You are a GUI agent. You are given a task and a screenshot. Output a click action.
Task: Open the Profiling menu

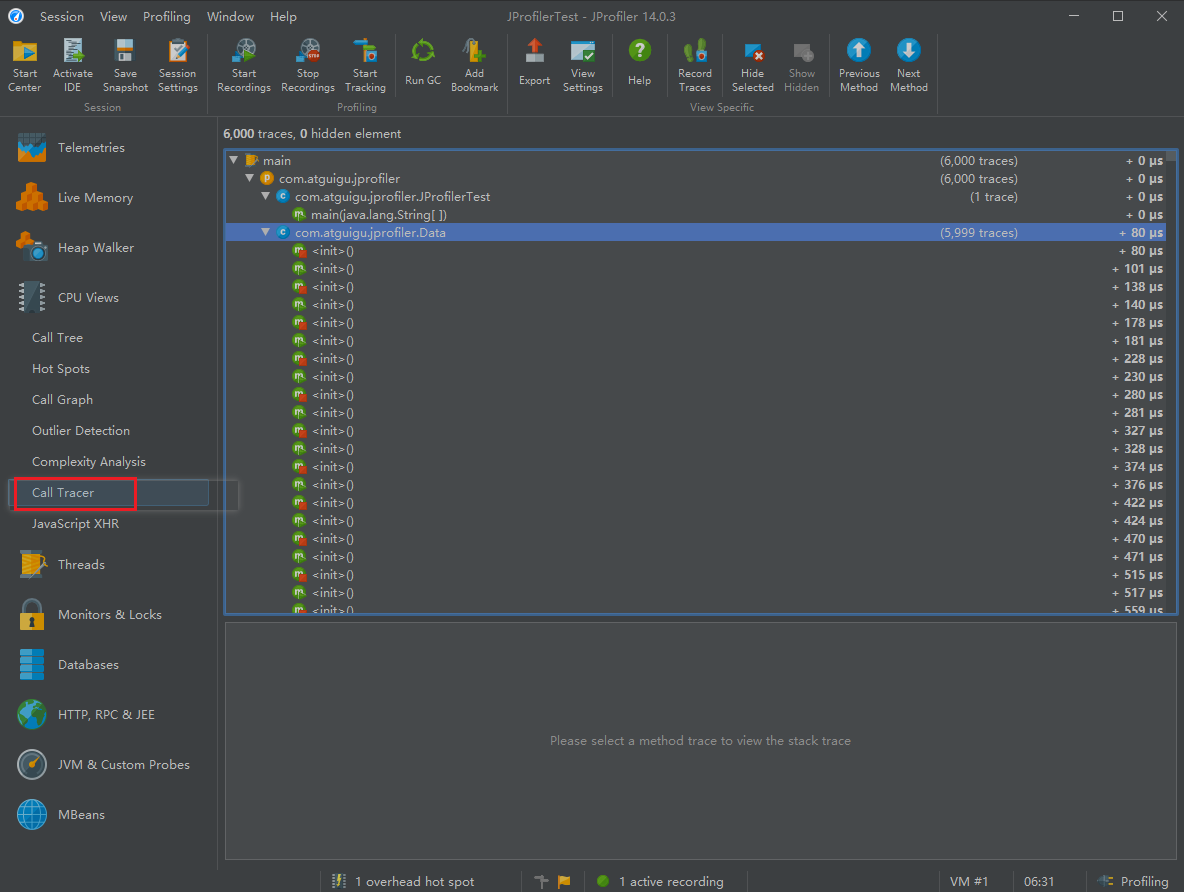pos(167,17)
